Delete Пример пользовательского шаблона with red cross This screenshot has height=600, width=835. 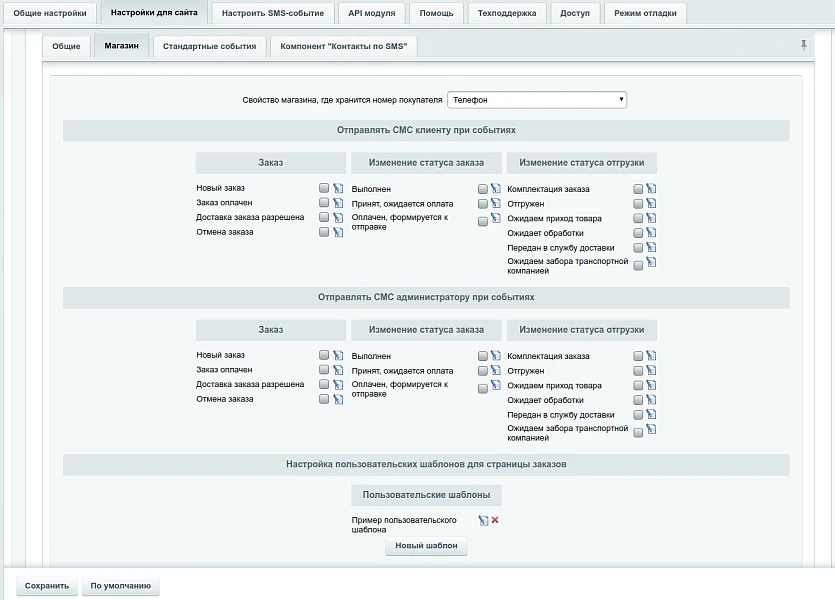495,520
